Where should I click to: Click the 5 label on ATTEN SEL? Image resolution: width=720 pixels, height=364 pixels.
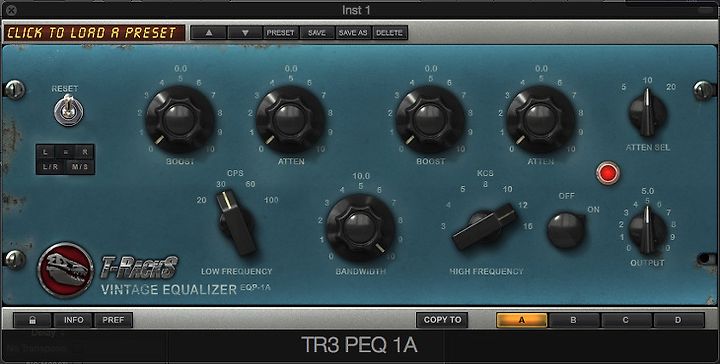624,87
